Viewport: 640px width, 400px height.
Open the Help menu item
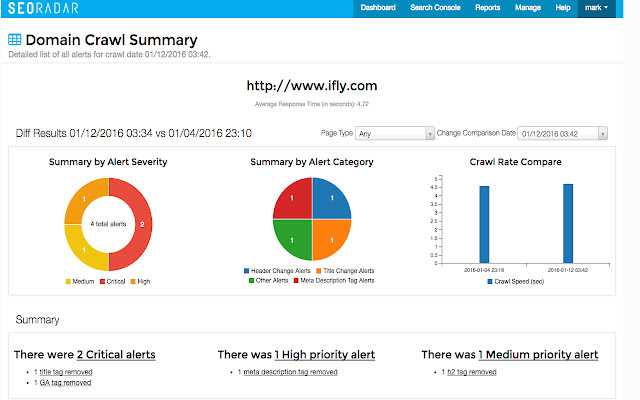562,8
